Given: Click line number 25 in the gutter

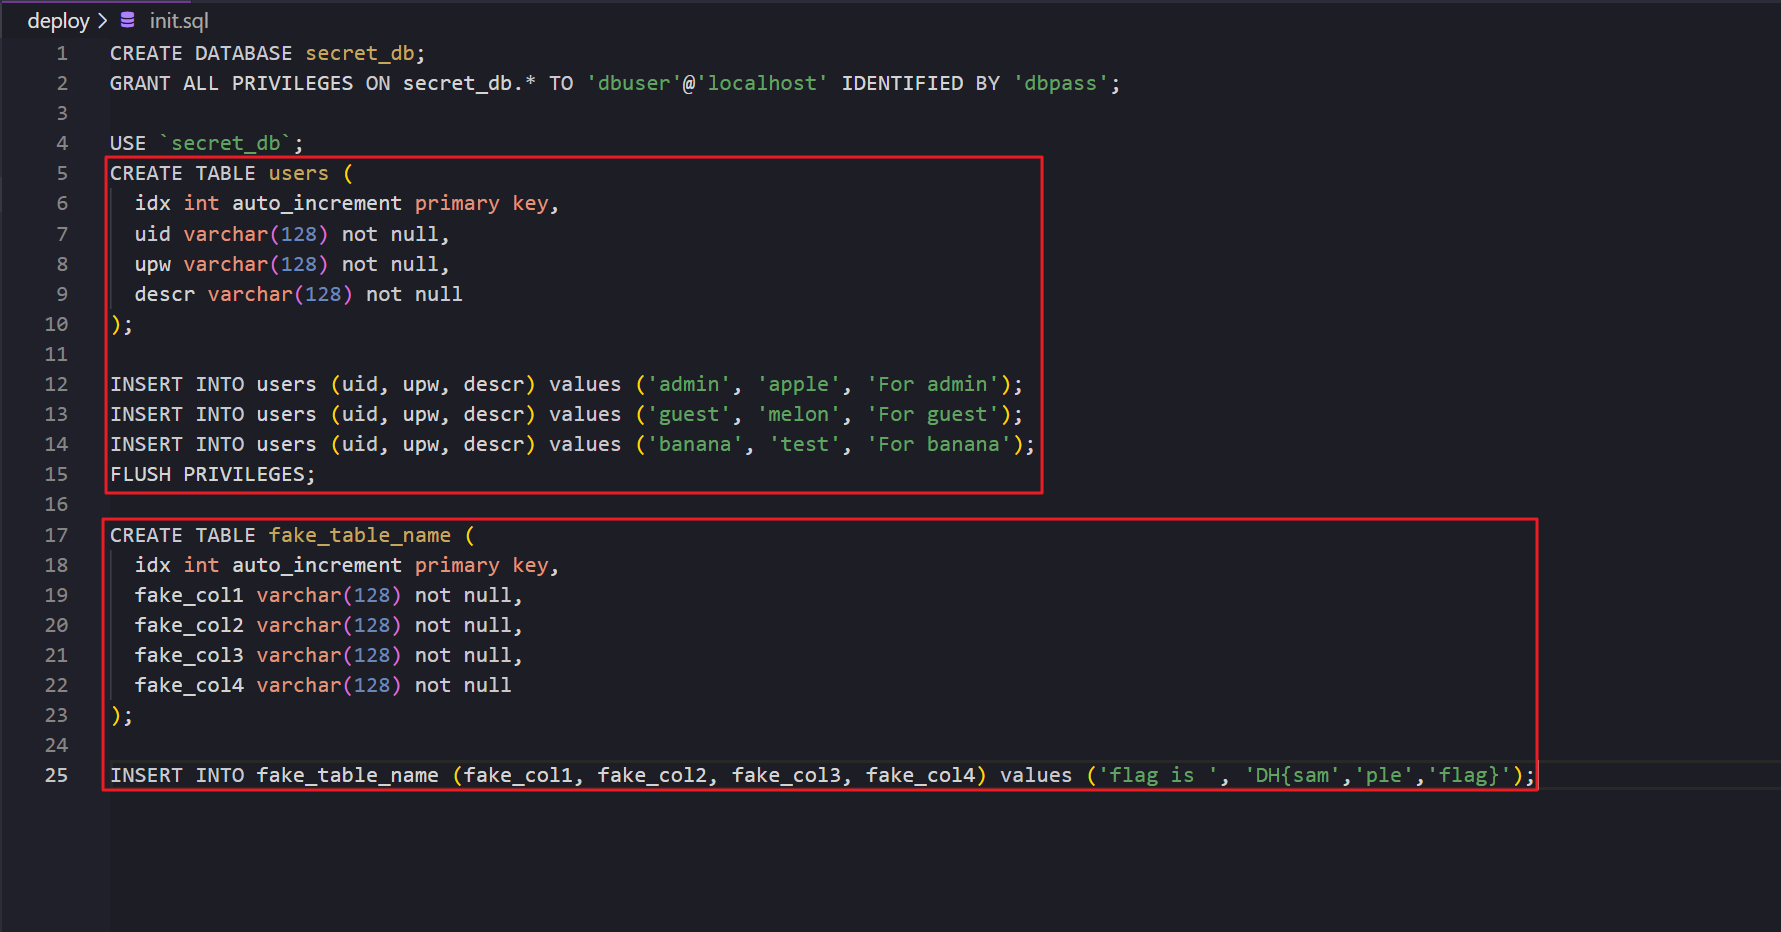Looking at the screenshot, I should tap(56, 775).
